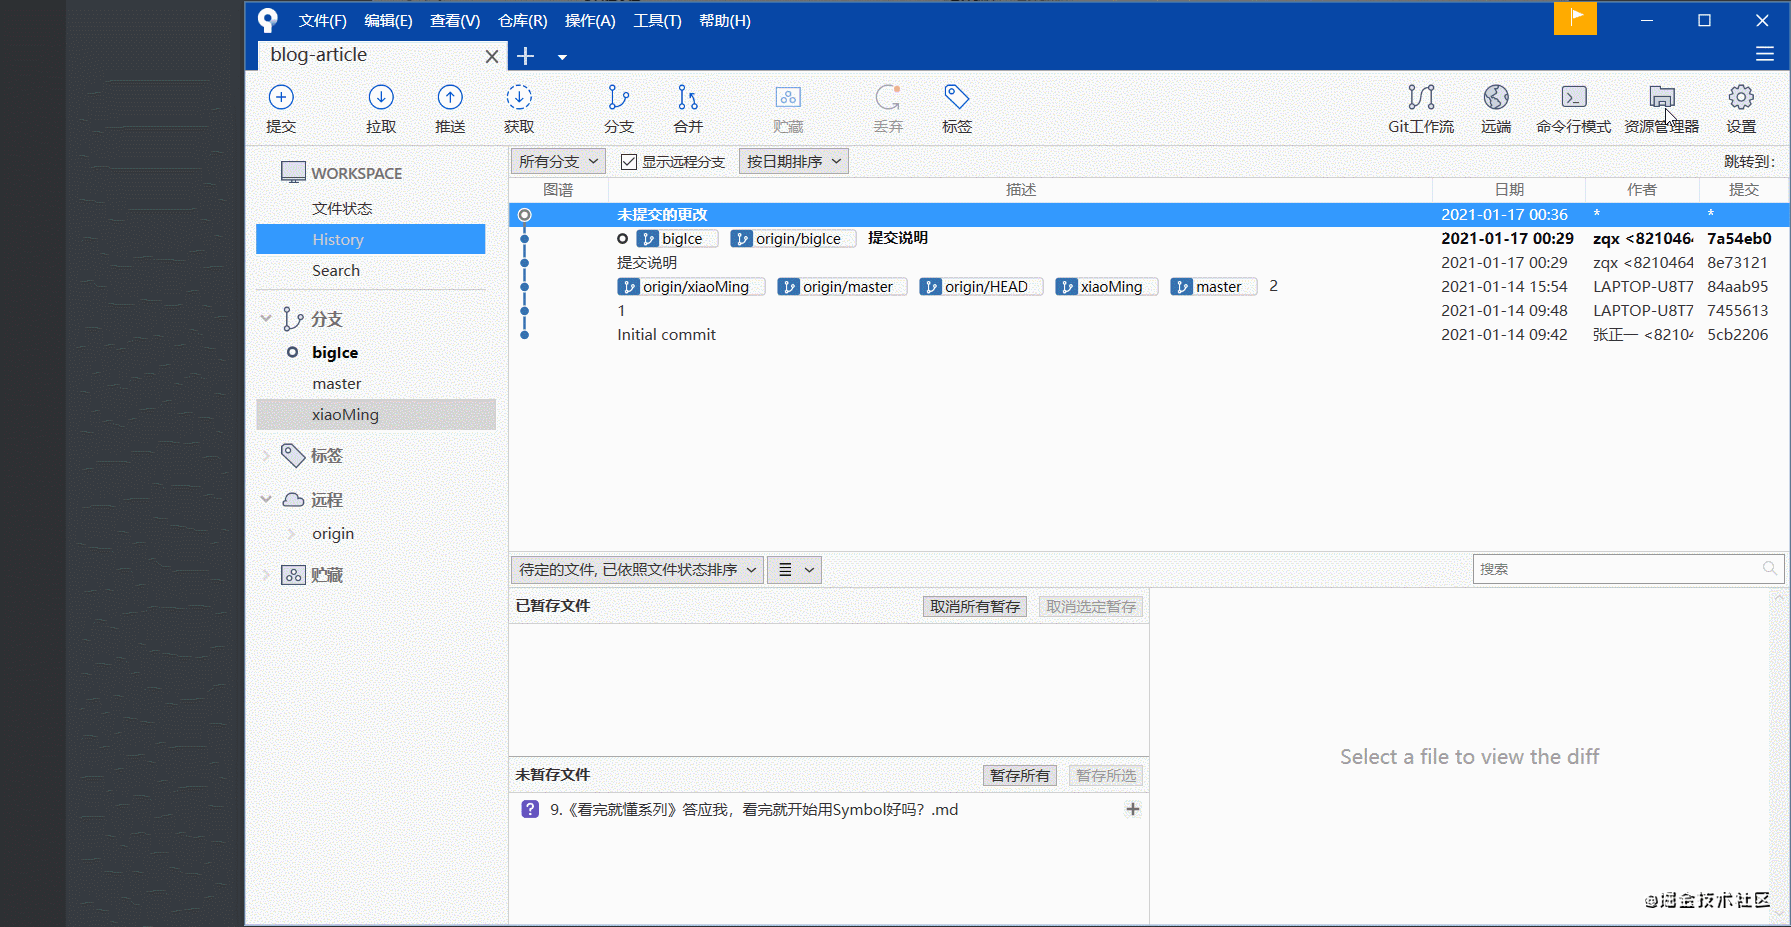Click the 推送 push toolbar icon
Image resolution: width=1791 pixels, height=927 pixels.
tap(450, 97)
